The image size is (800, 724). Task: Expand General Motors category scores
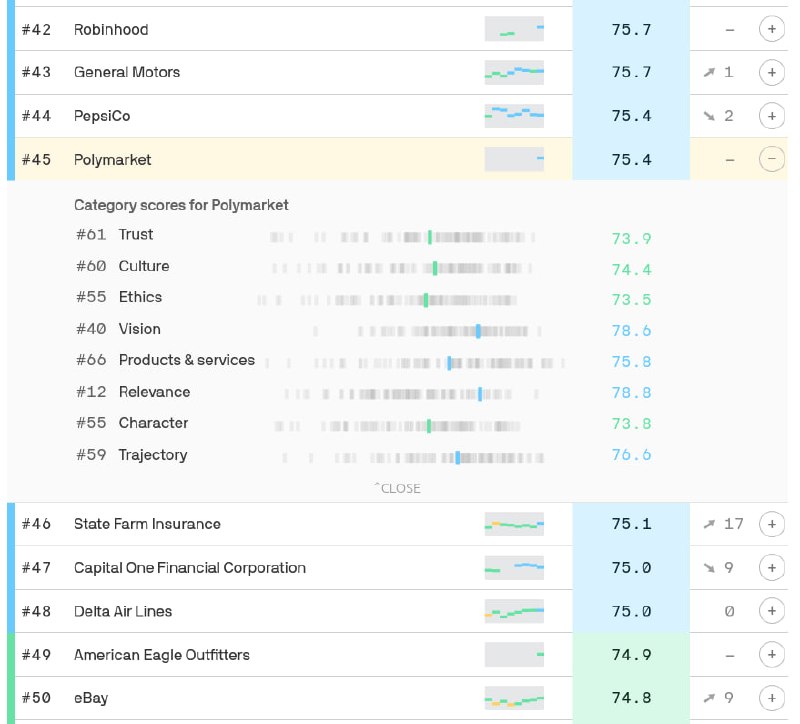coord(771,72)
